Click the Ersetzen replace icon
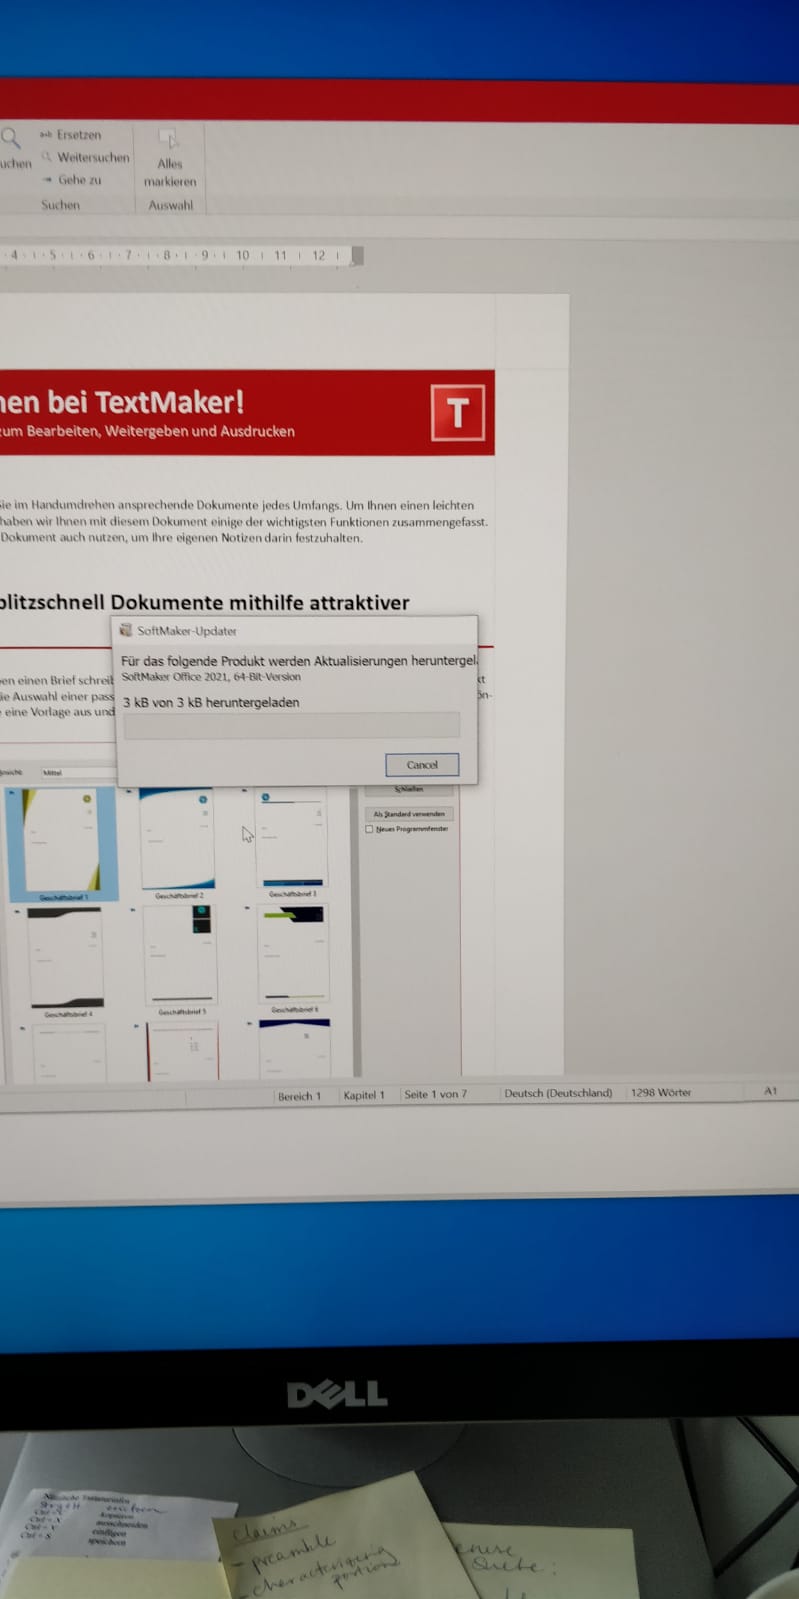 pos(46,135)
